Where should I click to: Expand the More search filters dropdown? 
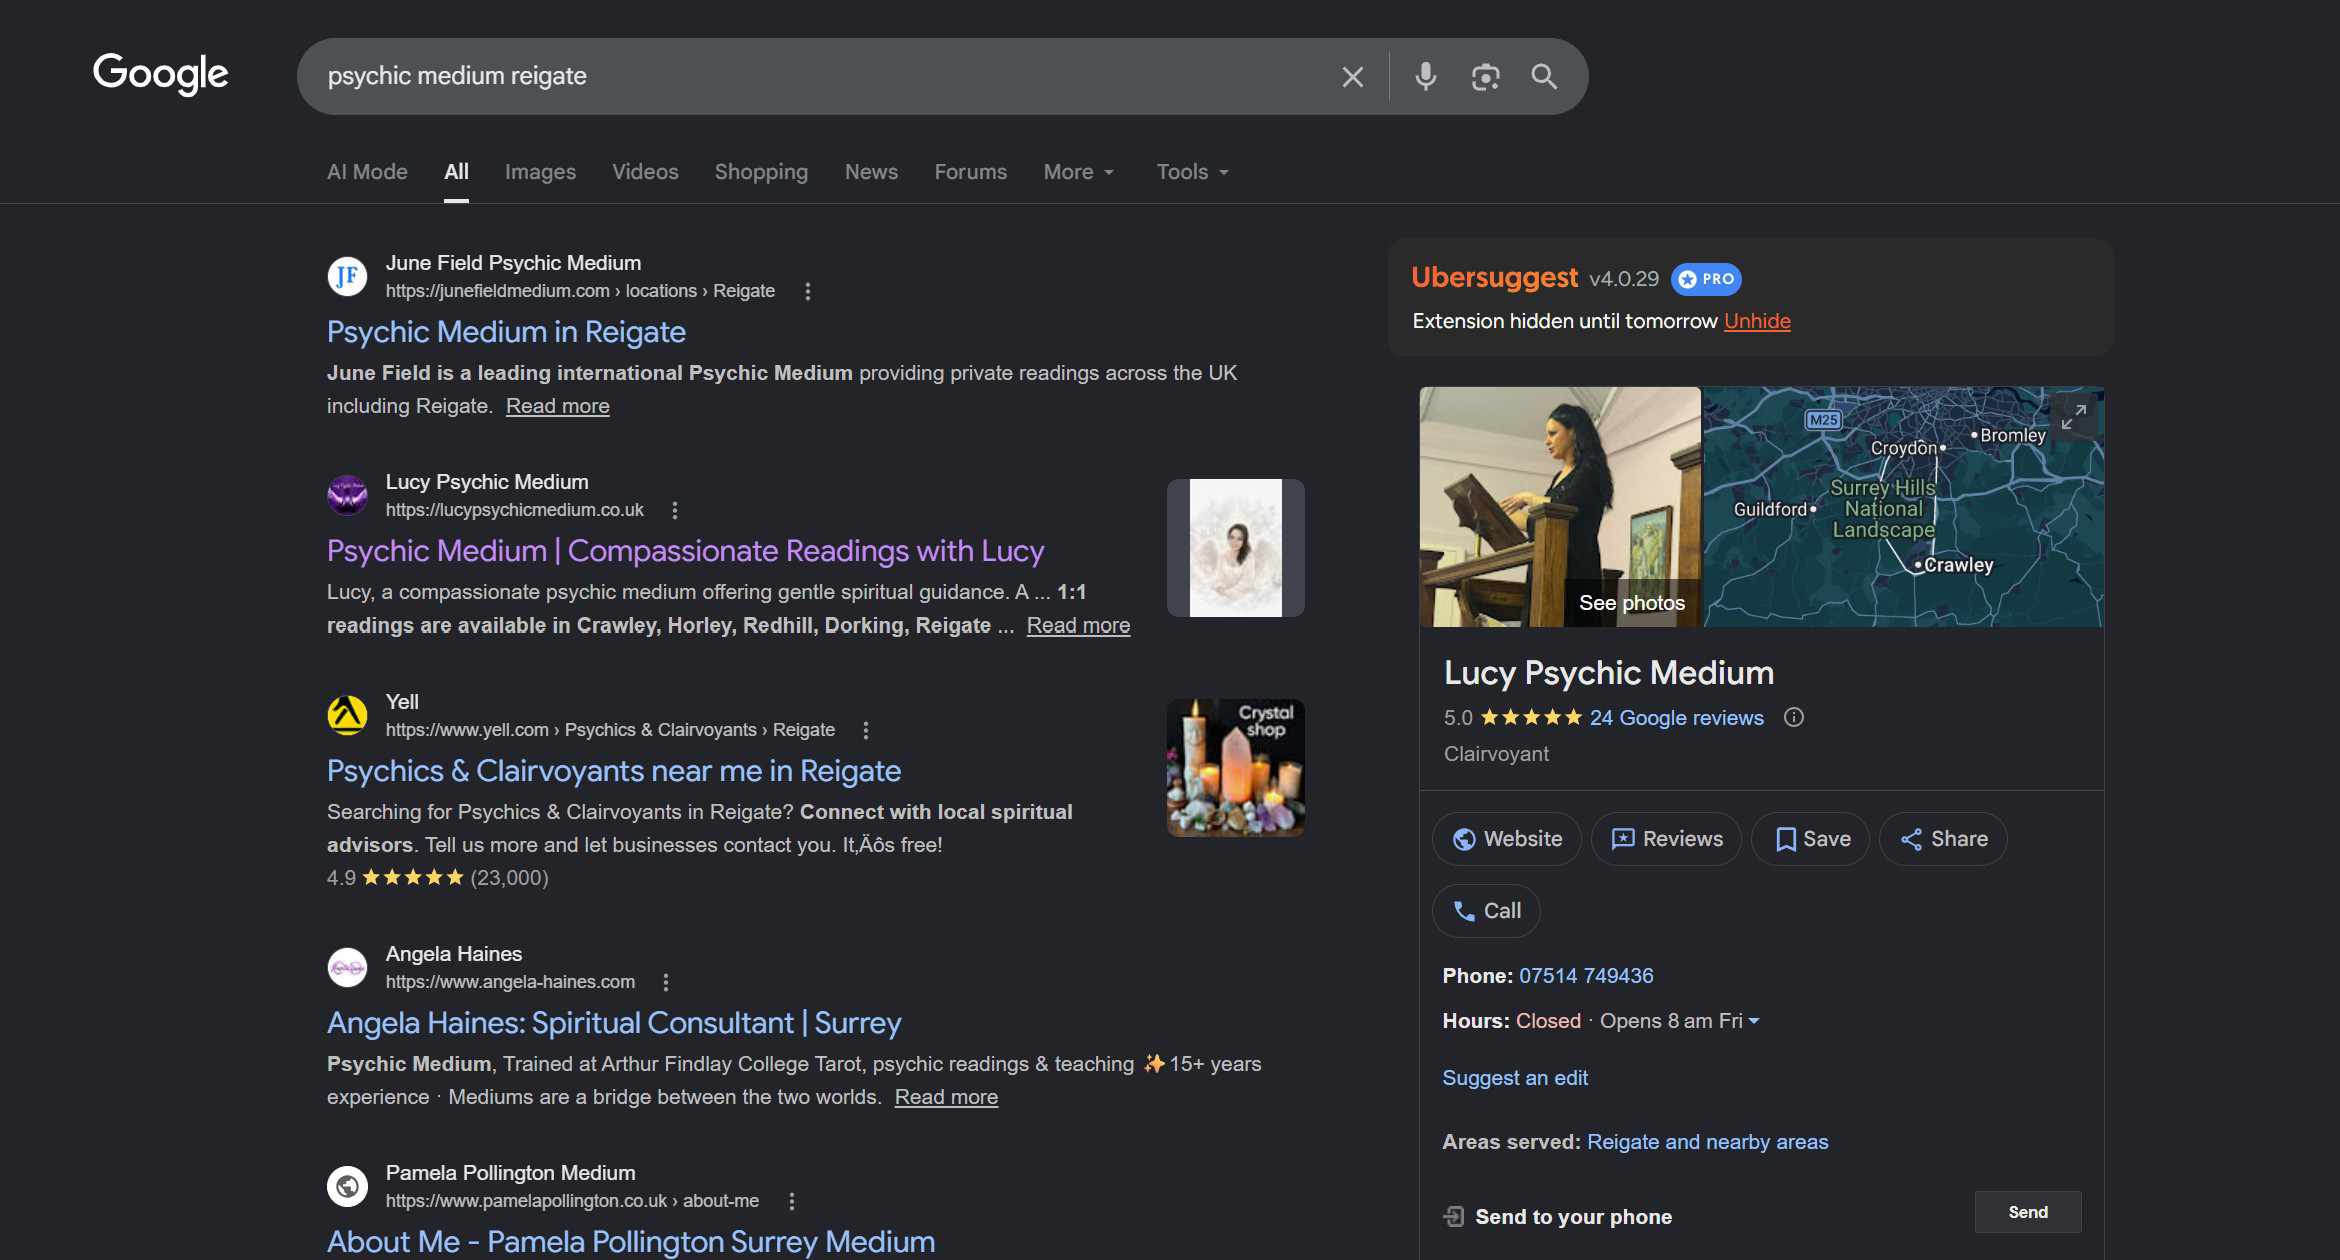[1078, 172]
